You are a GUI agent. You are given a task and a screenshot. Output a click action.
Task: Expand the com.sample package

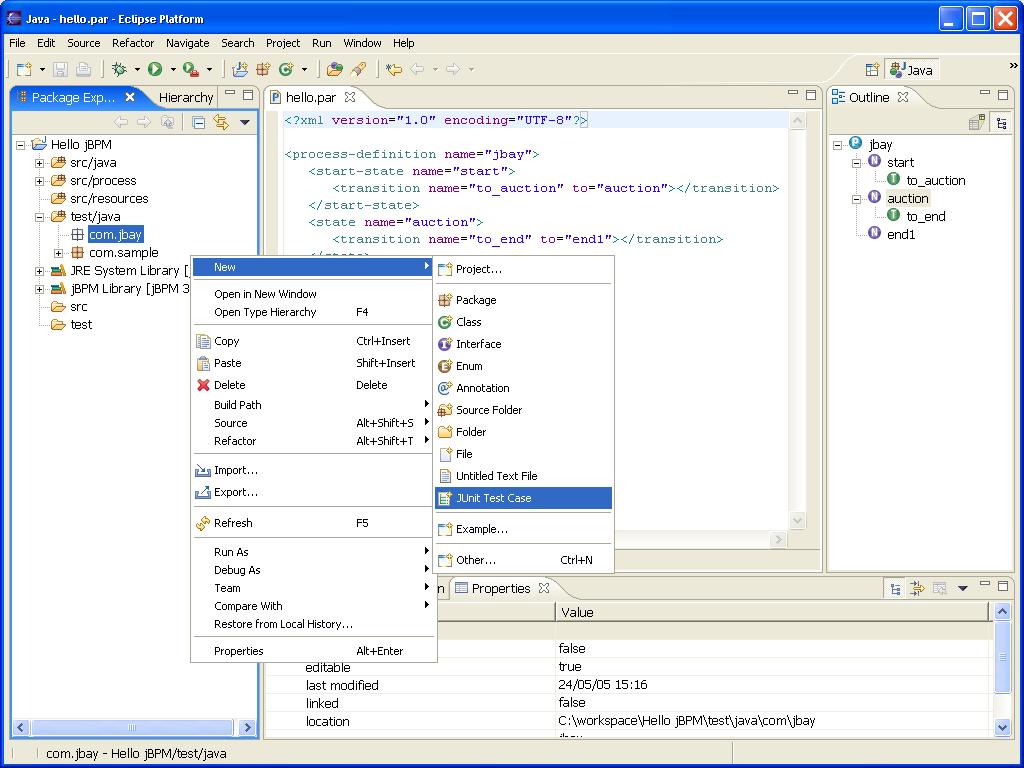coord(59,253)
